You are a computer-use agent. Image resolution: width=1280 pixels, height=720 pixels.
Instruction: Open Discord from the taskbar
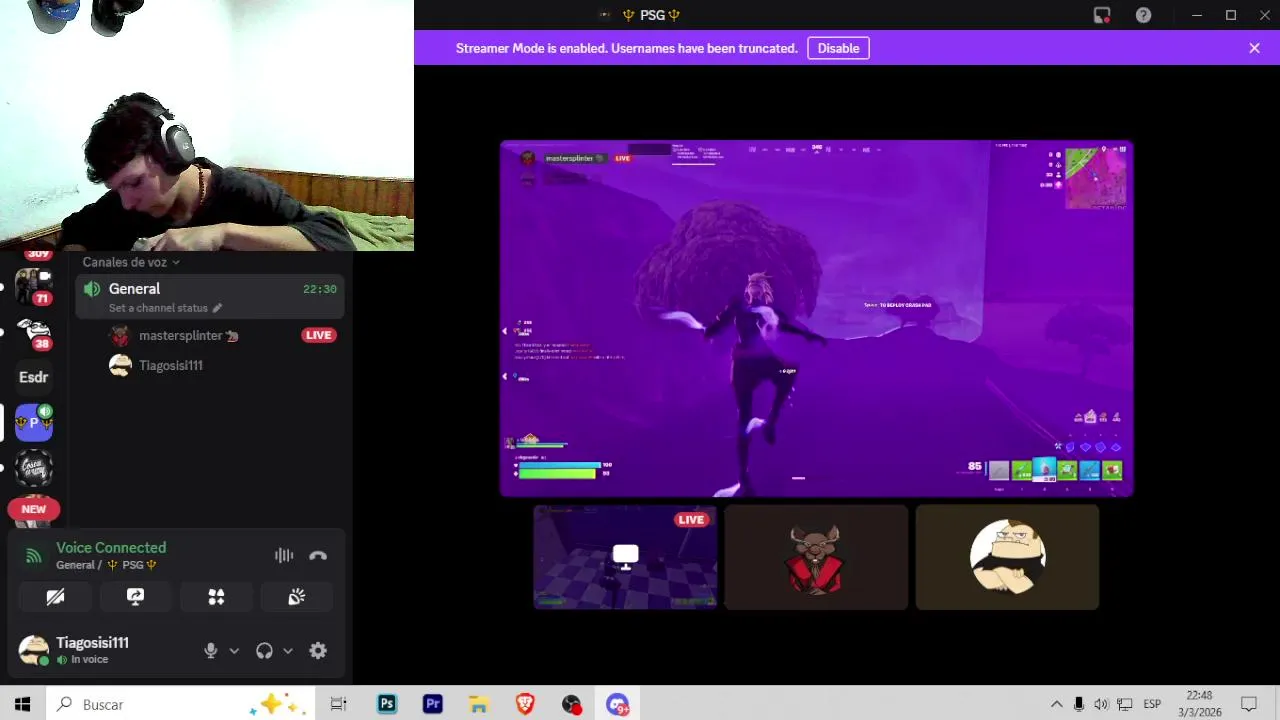617,704
